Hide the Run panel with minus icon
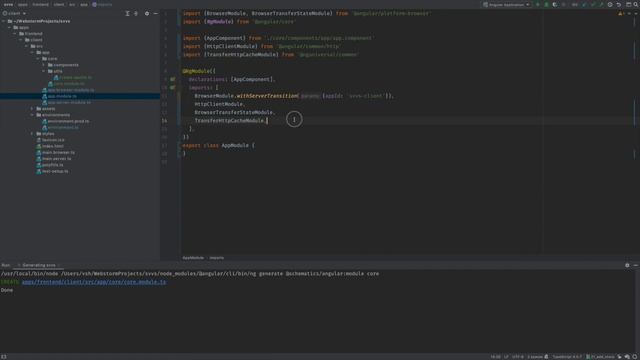Screen dimensions: 640x360 pos(636,265)
